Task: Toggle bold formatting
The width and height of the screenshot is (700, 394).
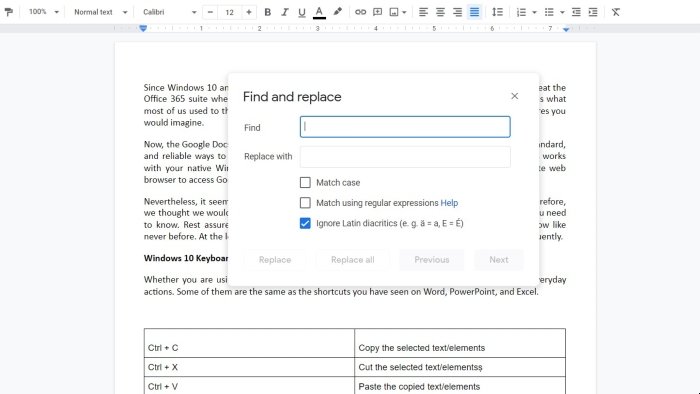Action: (x=267, y=12)
